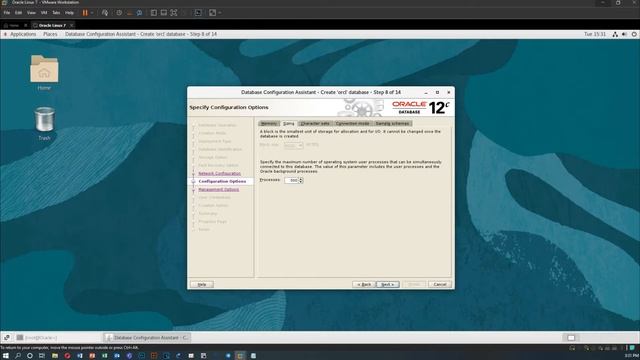
Task: Toggle the VMware sidebar library view icon
Action: pyautogui.click(x=153, y=13)
